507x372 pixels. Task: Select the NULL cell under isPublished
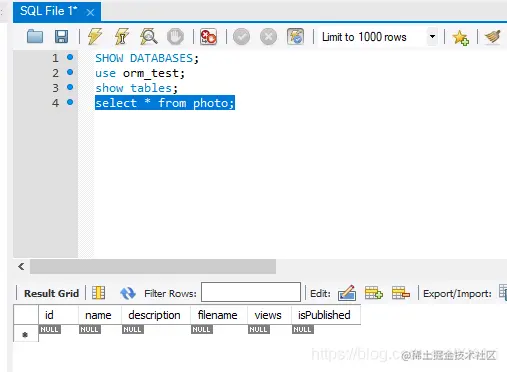(x=302, y=329)
